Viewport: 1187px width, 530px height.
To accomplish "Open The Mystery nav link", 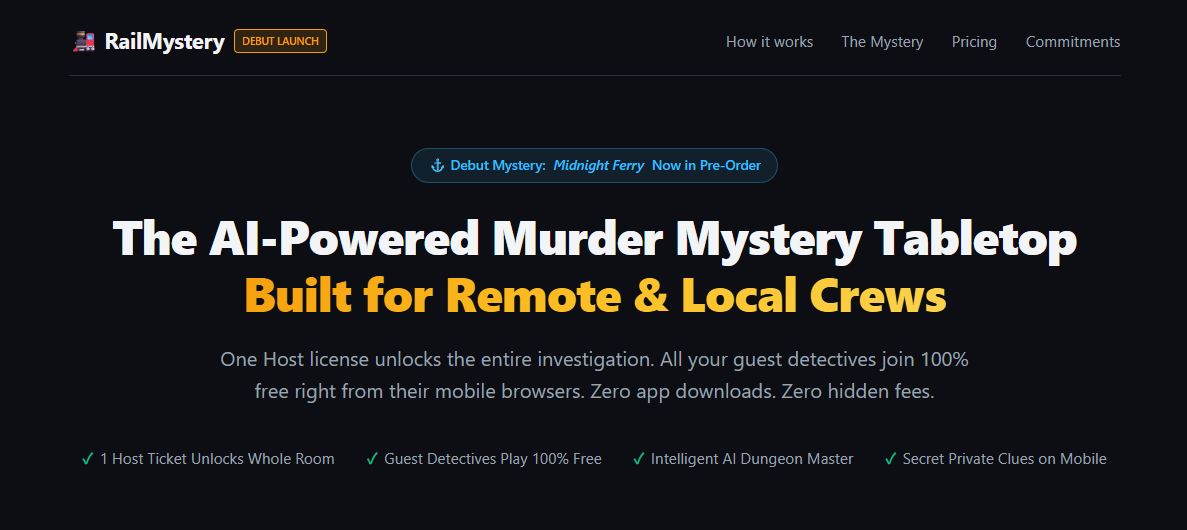I will (x=882, y=42).
